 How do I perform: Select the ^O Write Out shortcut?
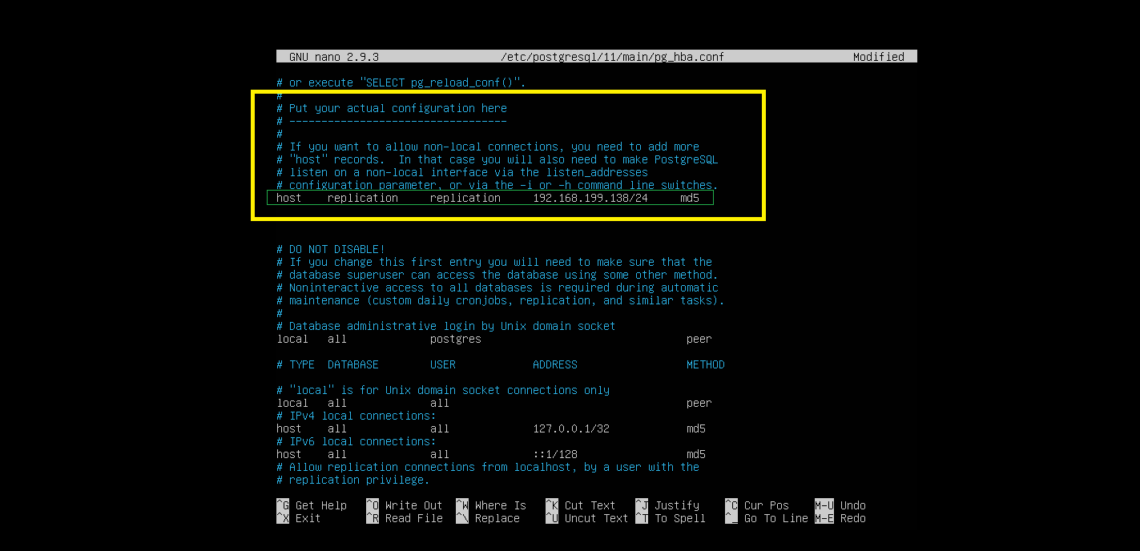coord(404,505)
